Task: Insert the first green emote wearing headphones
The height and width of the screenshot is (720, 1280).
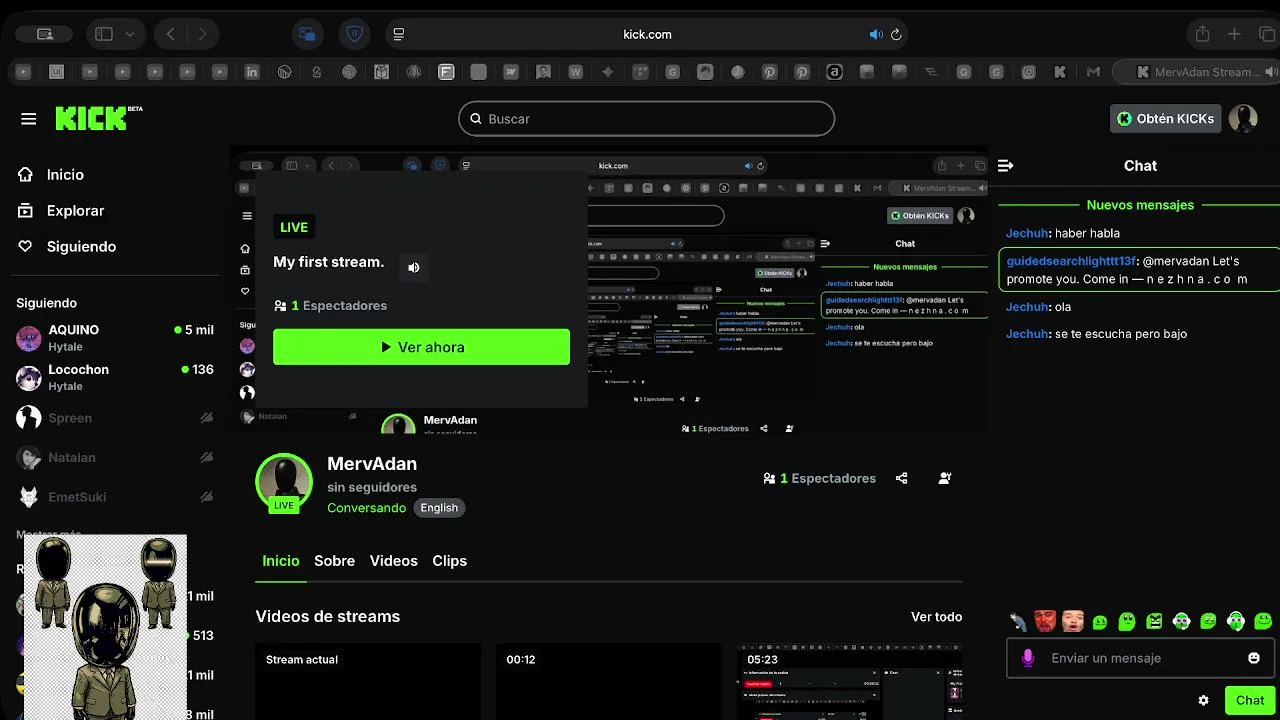Action: [1181, 621]
